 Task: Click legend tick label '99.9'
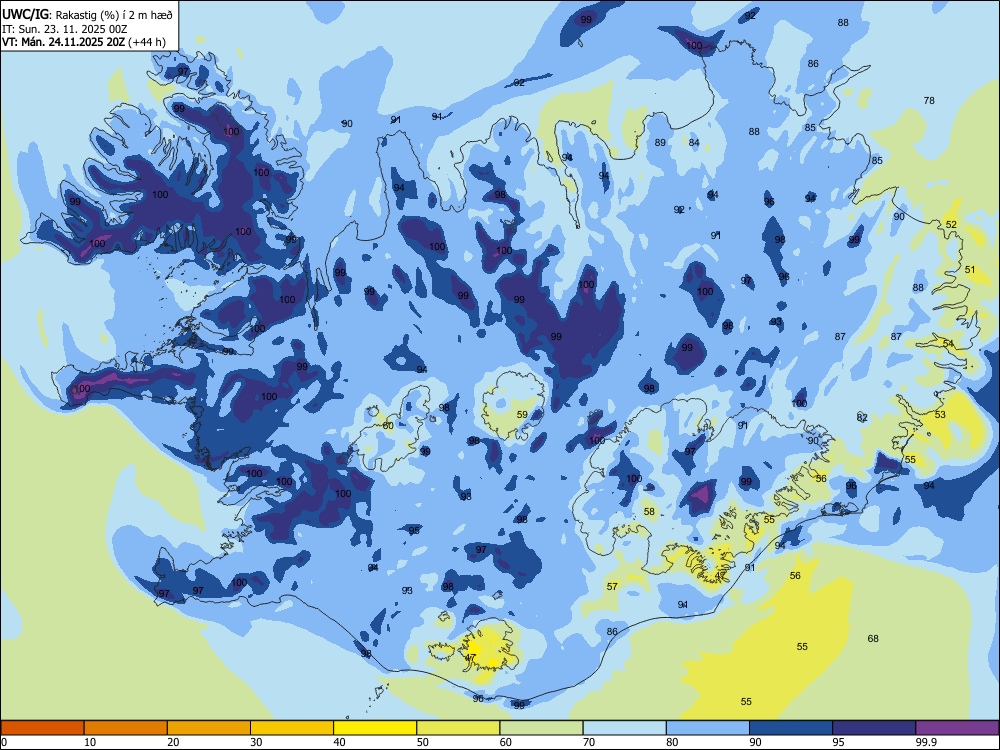tap(926, 742)
